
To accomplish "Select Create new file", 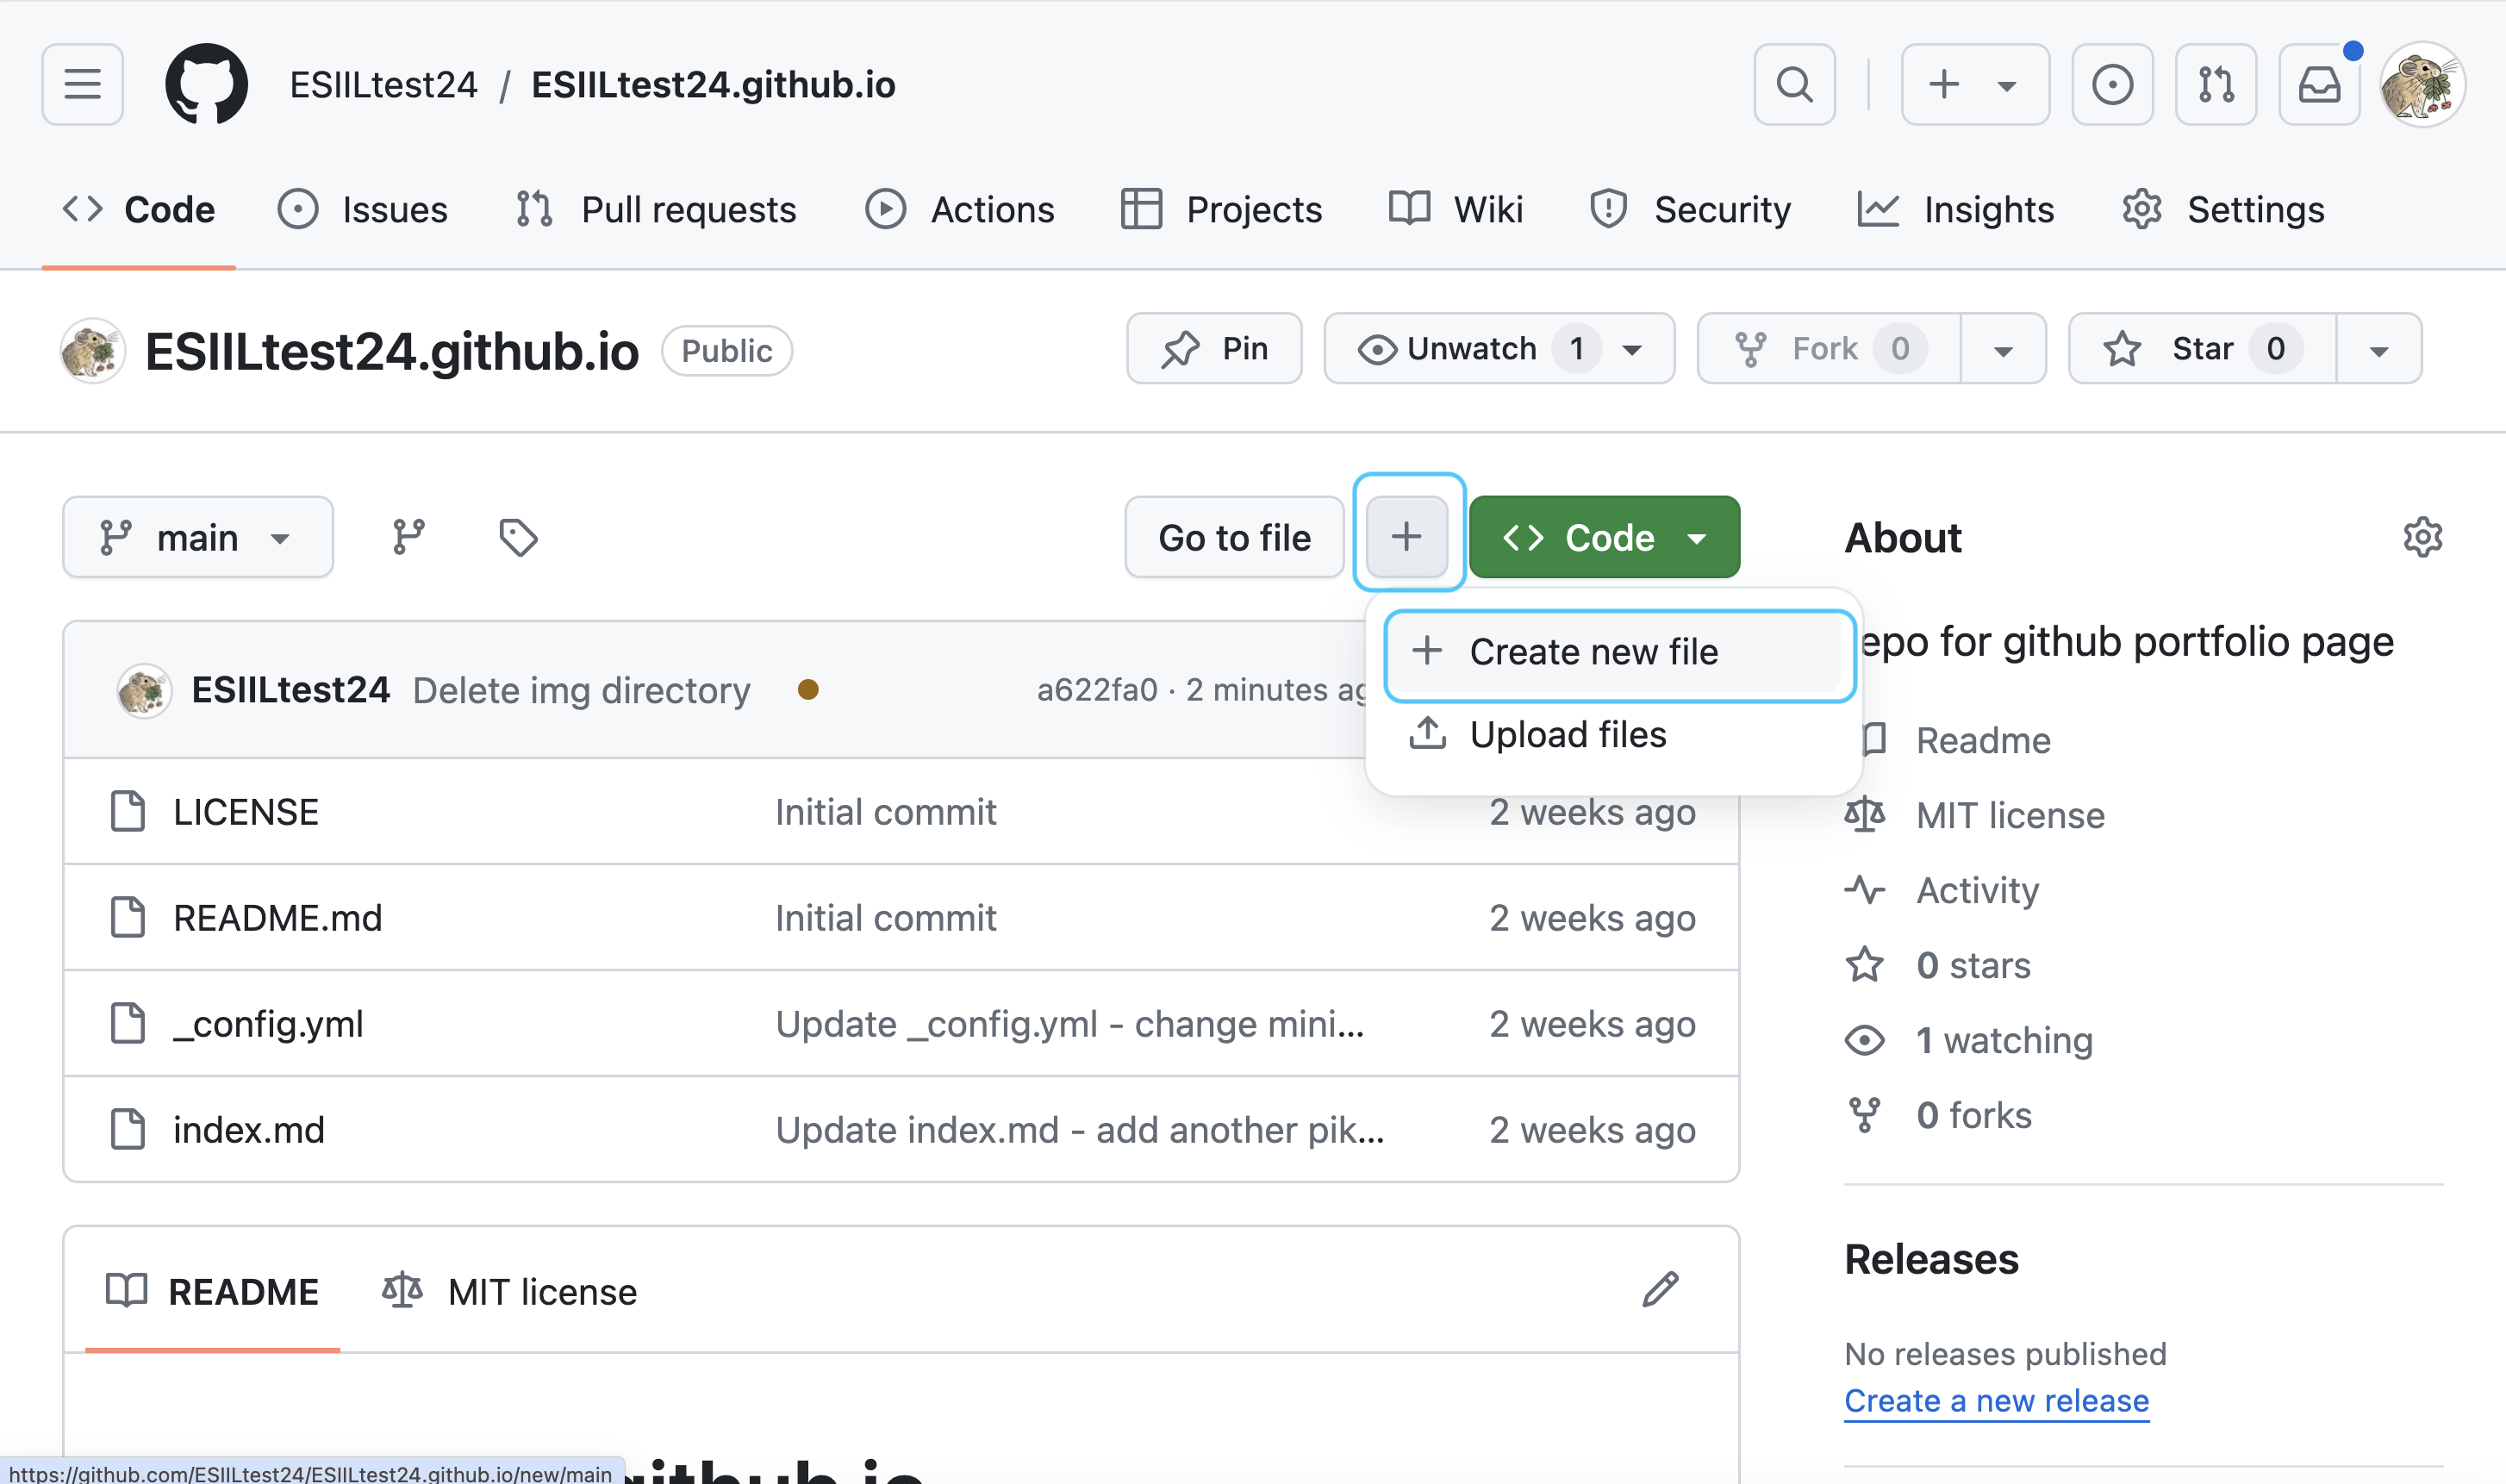I will pyautogui.click(x=1618, y=652).
